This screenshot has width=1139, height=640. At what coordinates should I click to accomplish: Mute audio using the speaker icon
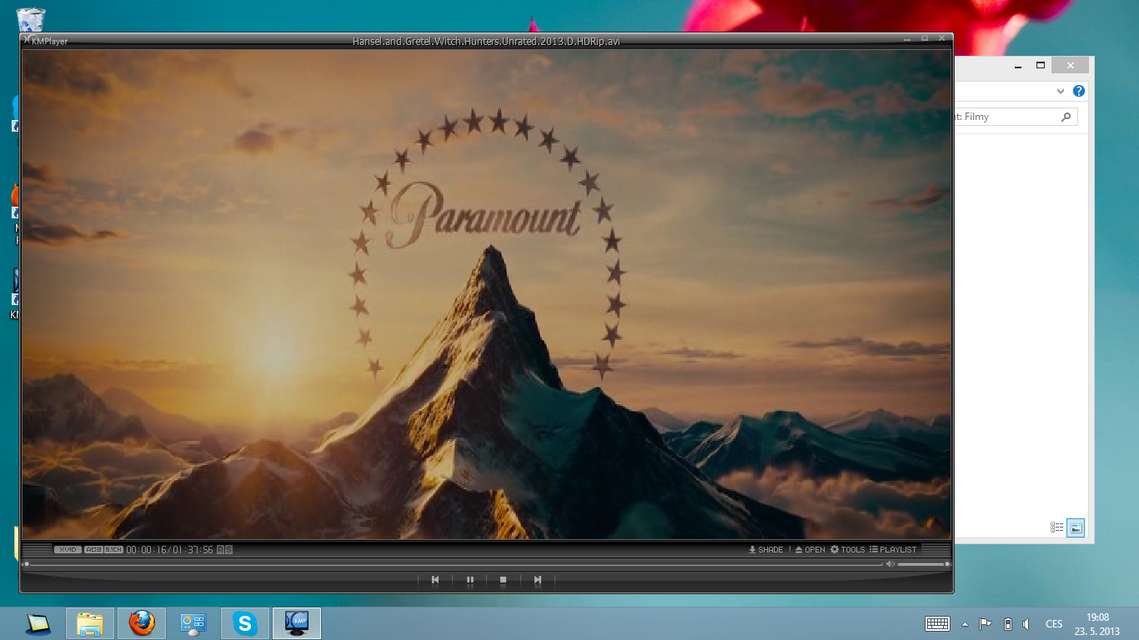coord(890,564)
